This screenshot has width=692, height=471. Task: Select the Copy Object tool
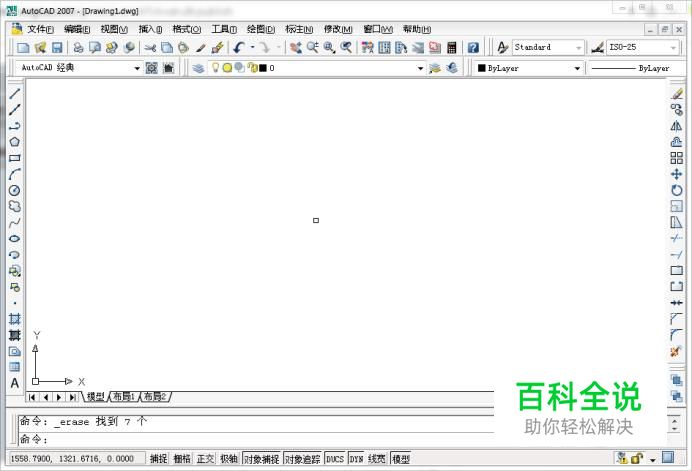click(x=677, y=109)
